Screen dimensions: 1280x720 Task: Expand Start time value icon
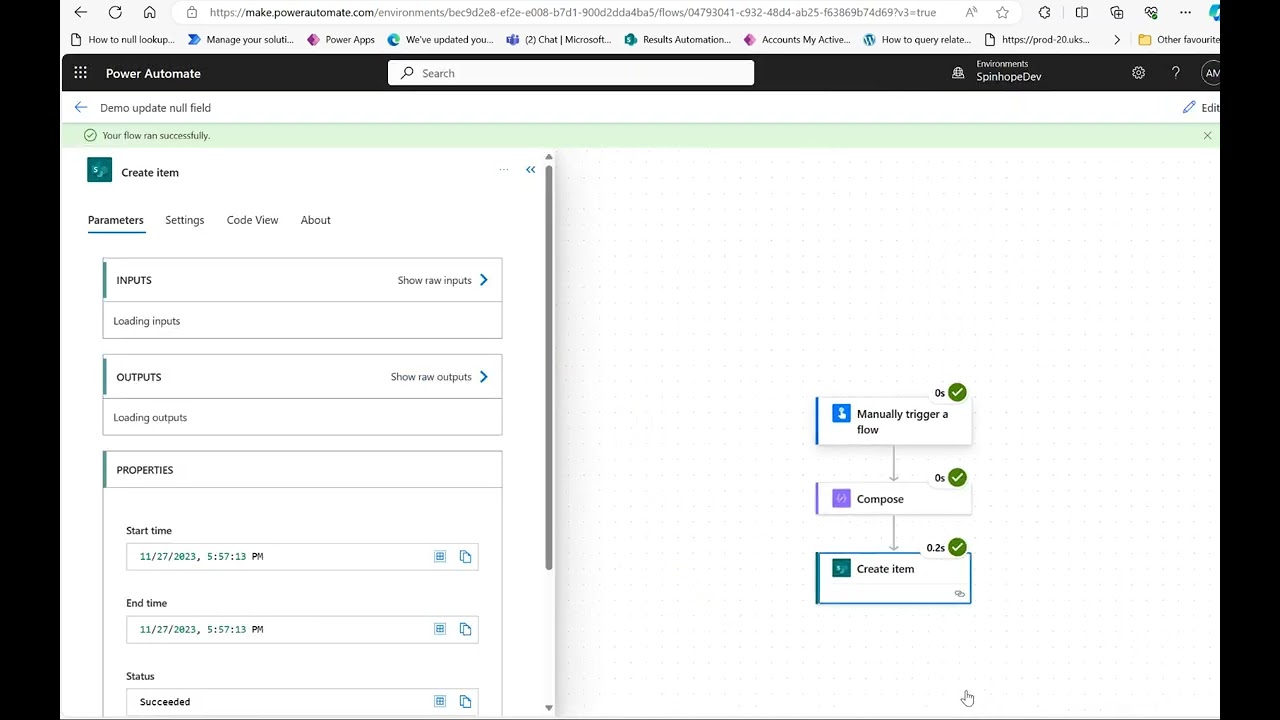coord(440,556)
